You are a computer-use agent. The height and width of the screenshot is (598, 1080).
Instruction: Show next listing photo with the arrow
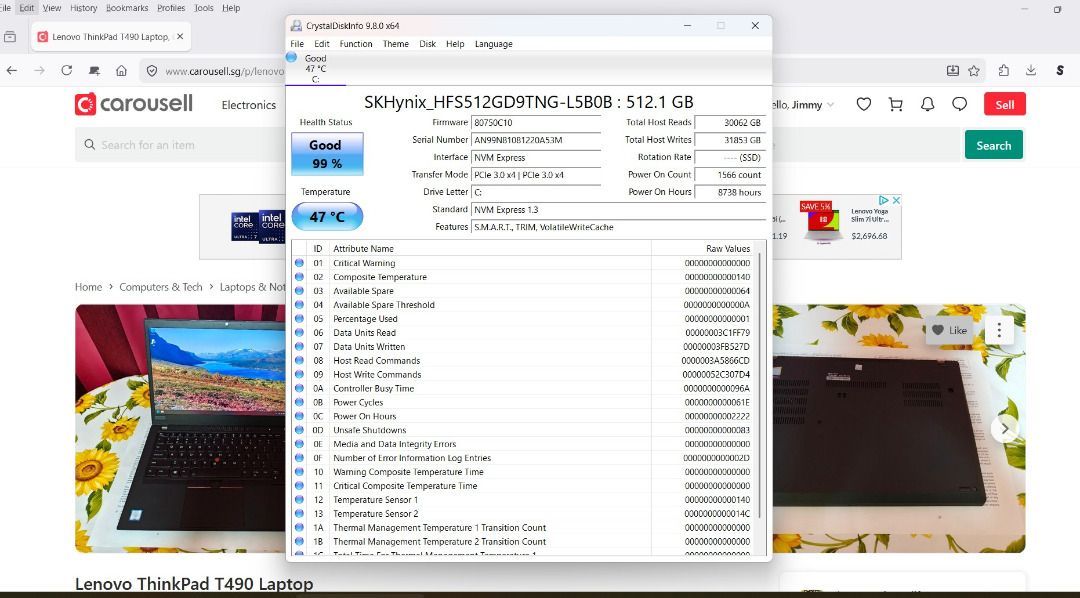click(x=1005, y=429)
